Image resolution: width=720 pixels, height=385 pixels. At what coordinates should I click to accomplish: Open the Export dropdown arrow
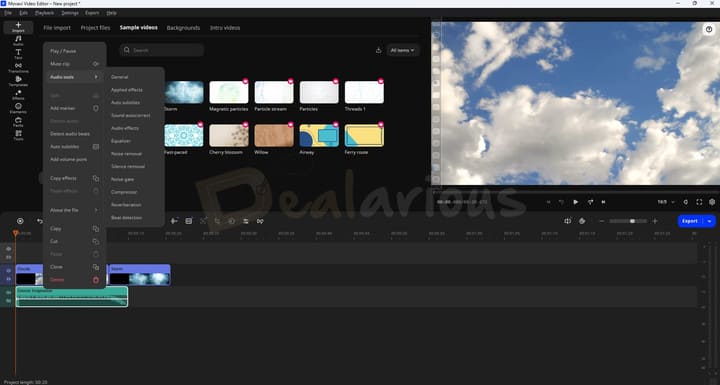(x=709, y=221)
